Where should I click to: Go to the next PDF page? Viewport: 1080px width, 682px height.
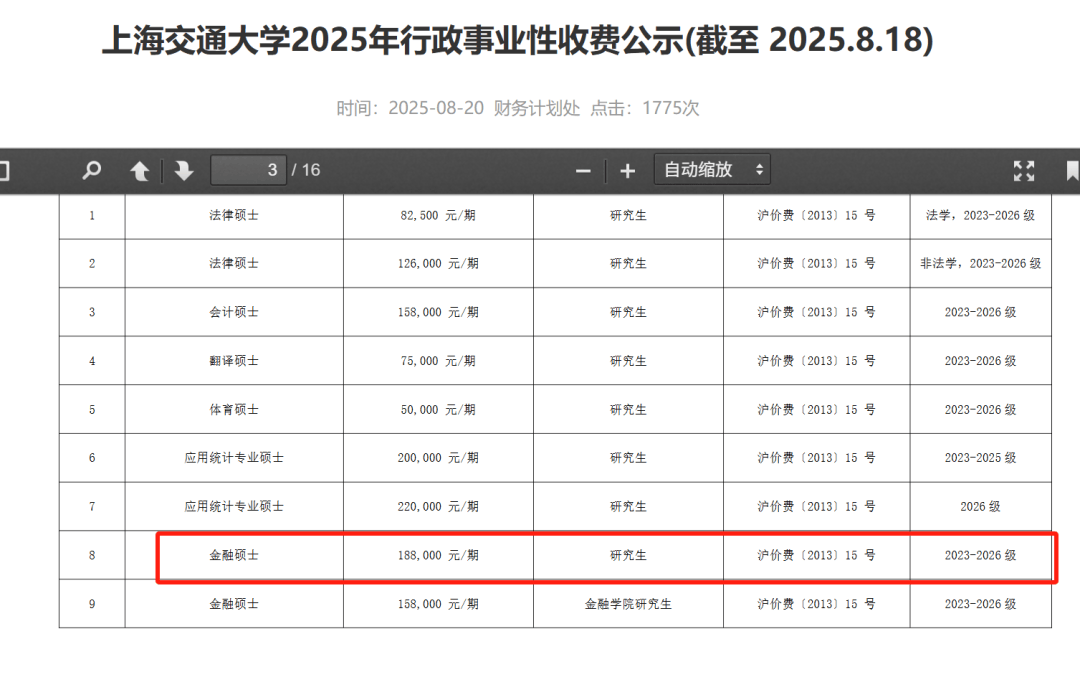click(184, 171)
